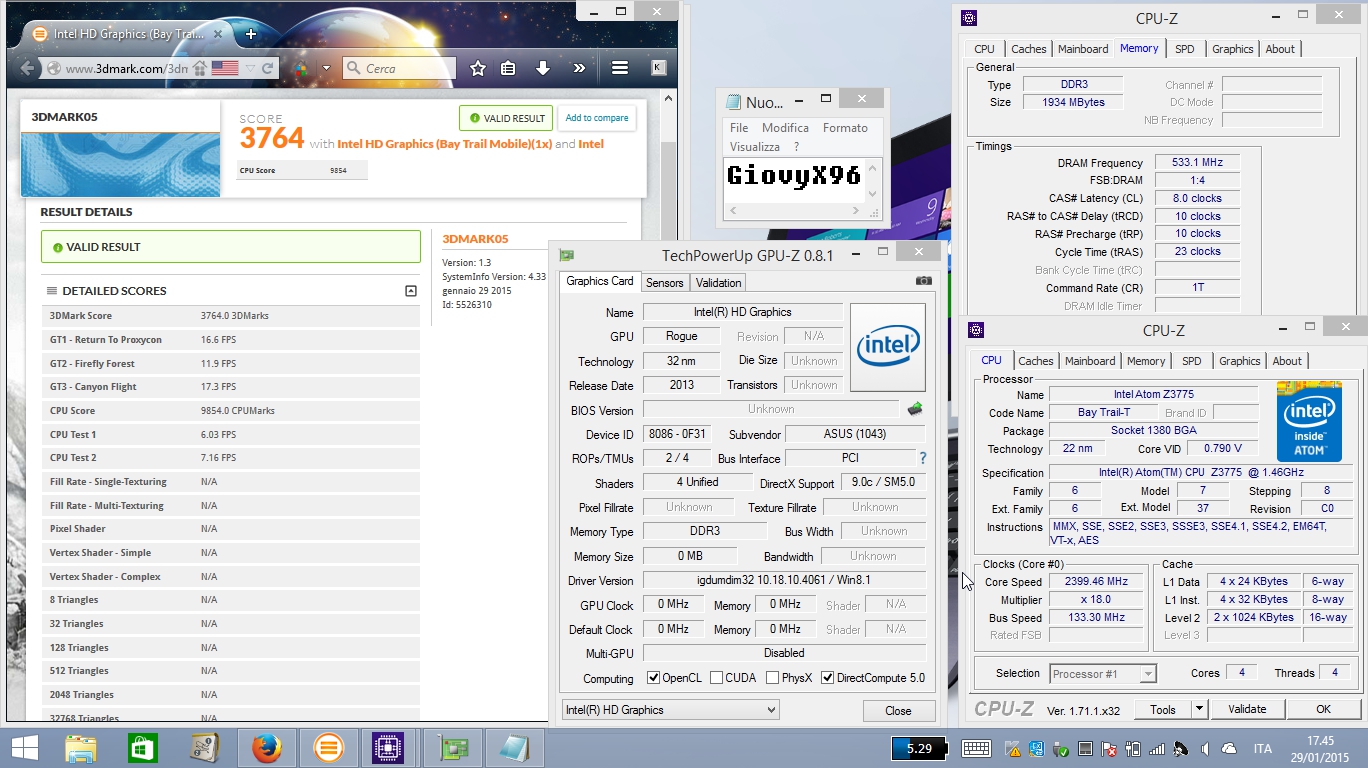Click OK in CPU-Z
The height and width of the screenshot is (768, 1368).
1323,709
